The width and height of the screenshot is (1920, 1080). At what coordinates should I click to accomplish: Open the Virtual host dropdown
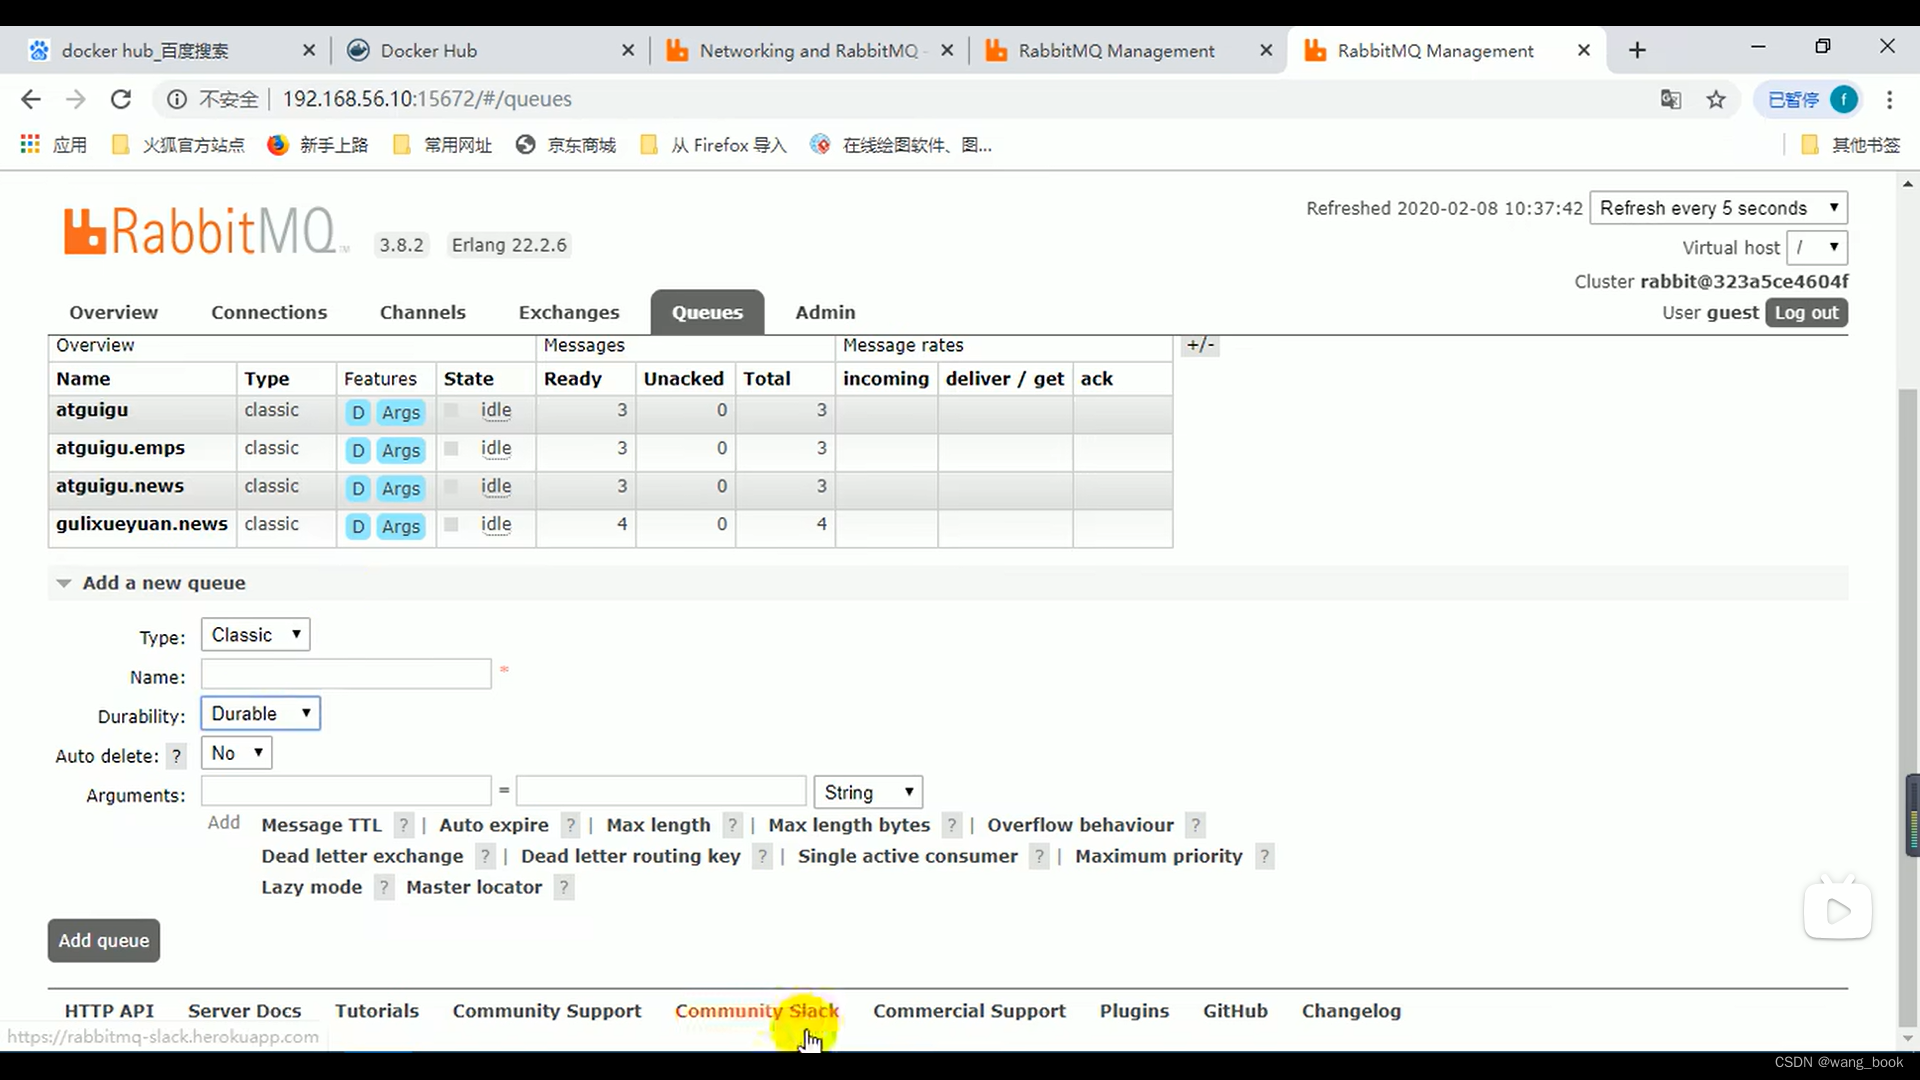(1817, 247)
